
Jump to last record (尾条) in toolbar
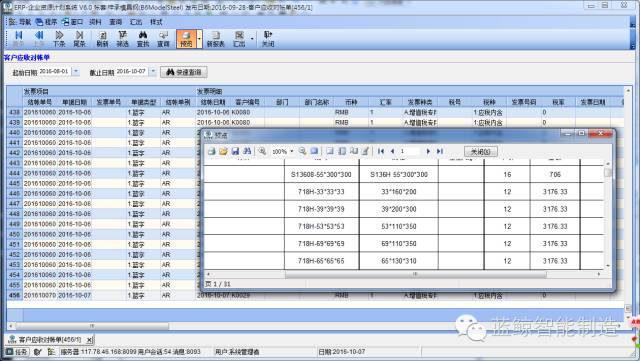point(80,39)
